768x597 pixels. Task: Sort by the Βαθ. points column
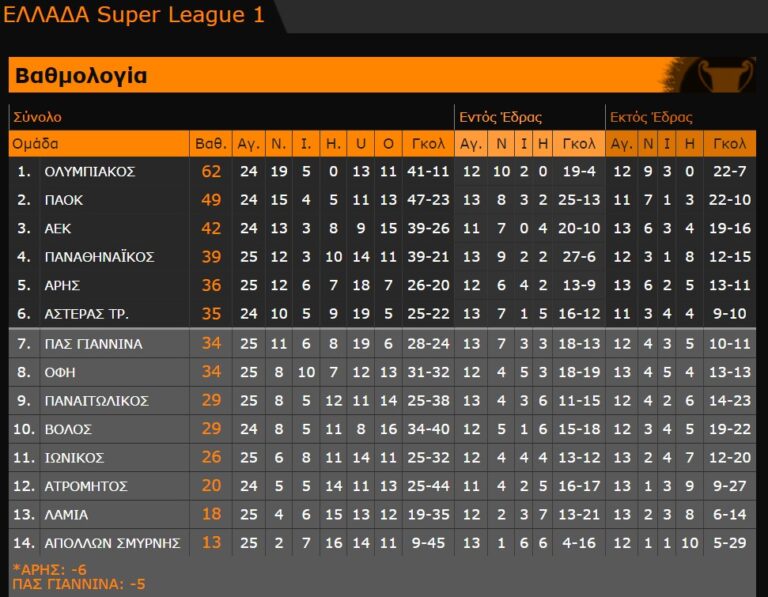click(211, 144)
